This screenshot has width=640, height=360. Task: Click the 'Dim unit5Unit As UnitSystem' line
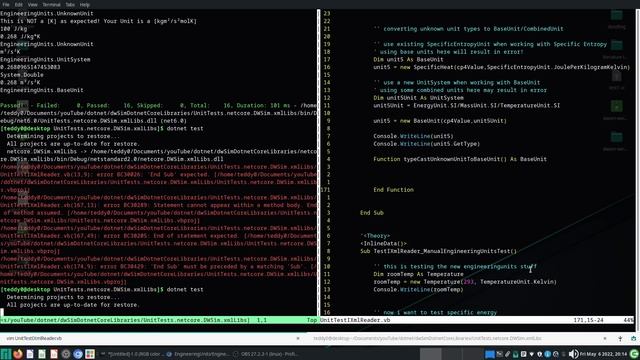click(x=418, y=98)
